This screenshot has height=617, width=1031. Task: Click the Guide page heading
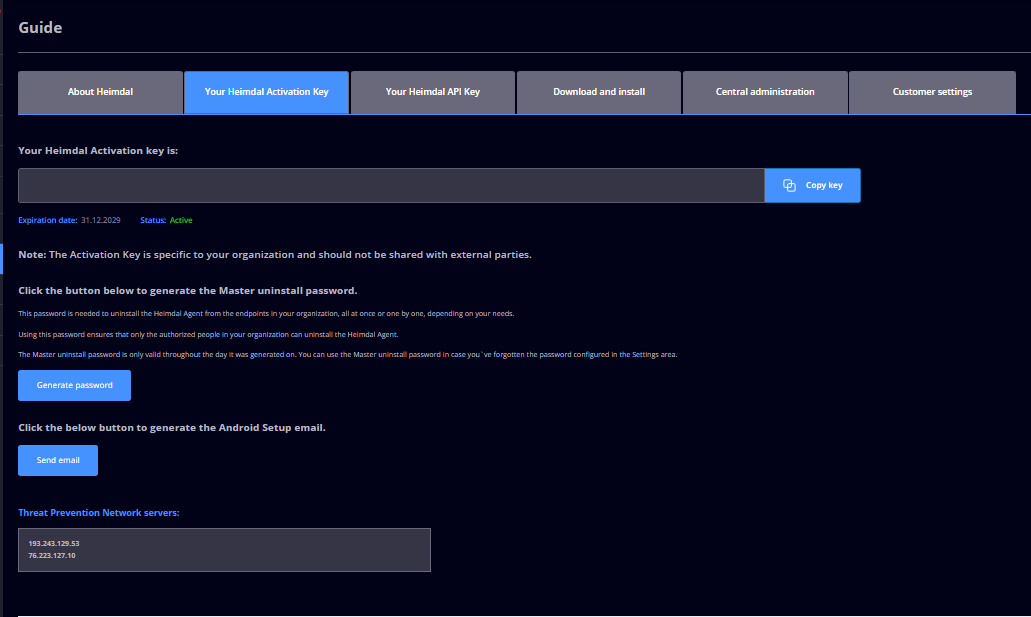coord(40,28)
